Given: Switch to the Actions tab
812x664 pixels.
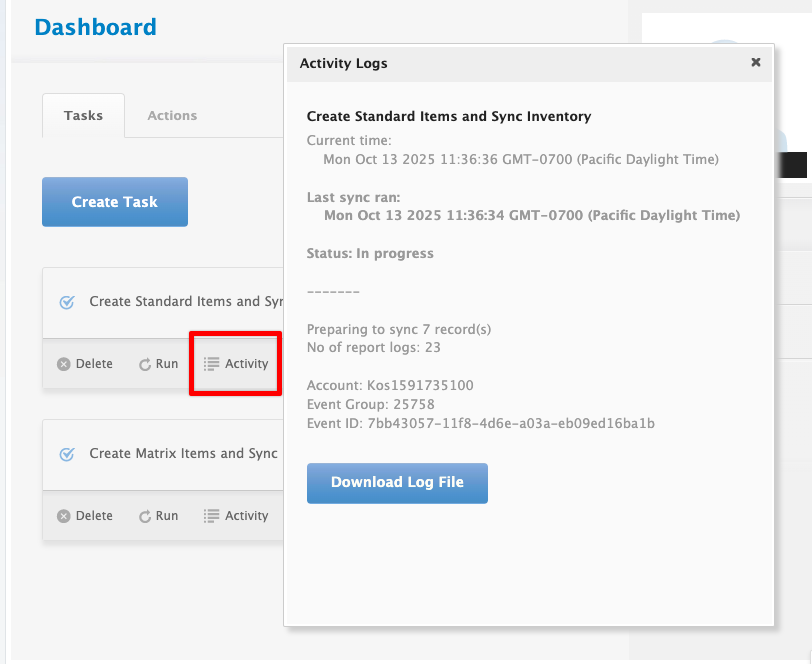Looking at the screenshot, I should coord(172,116).
